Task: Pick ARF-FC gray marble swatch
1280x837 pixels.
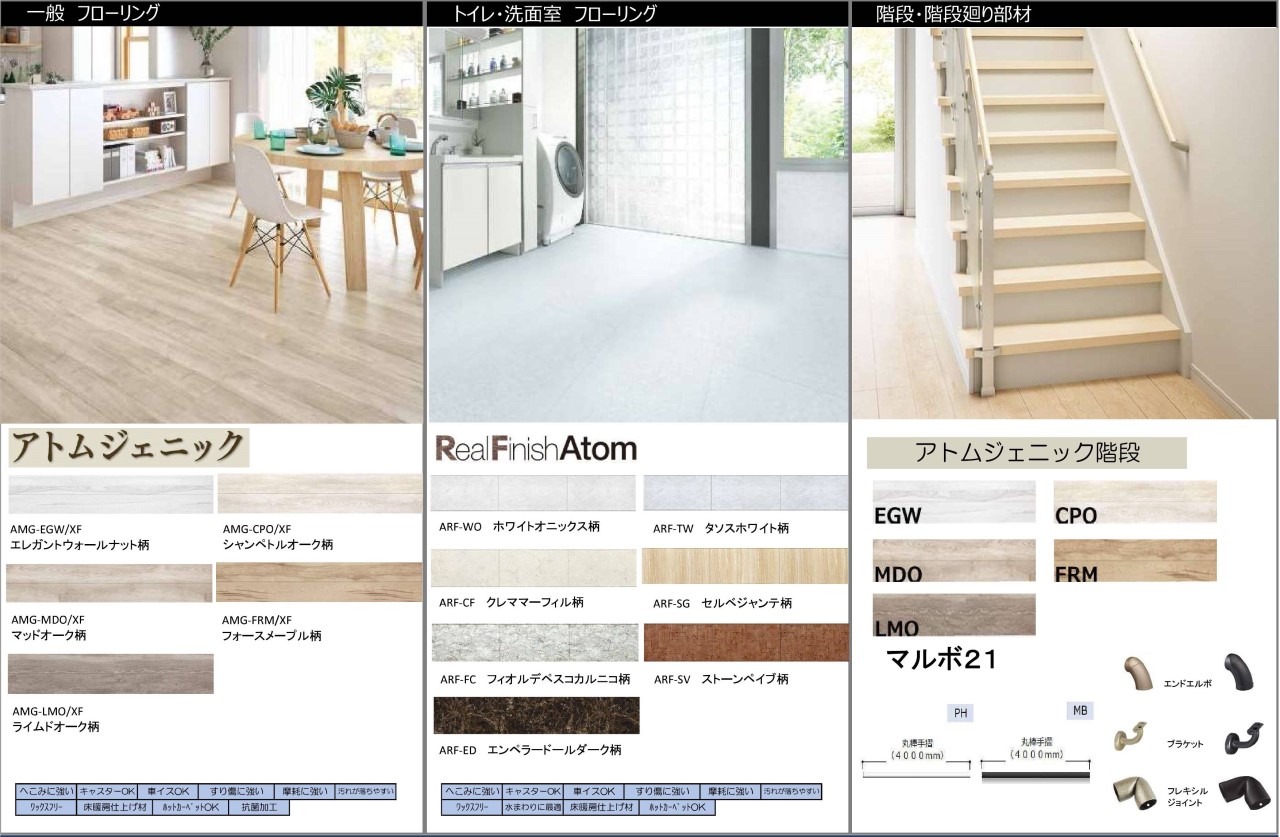Action: coord(535,643)
